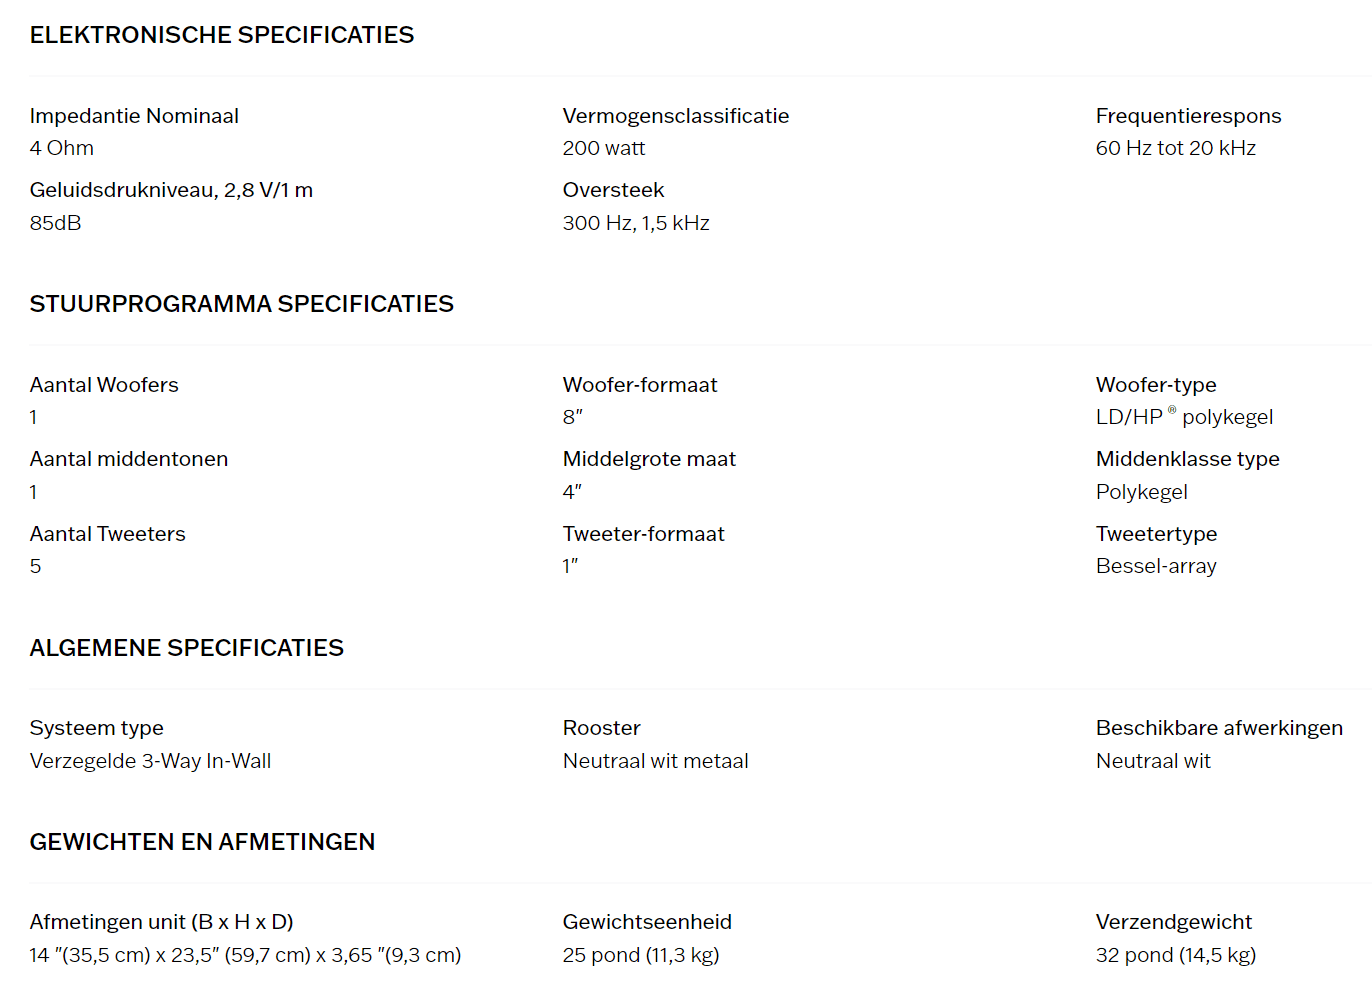Click the Gewichten en Afmetingen heading
This screenshot has height=995, width=1372.
click(202, 842)
